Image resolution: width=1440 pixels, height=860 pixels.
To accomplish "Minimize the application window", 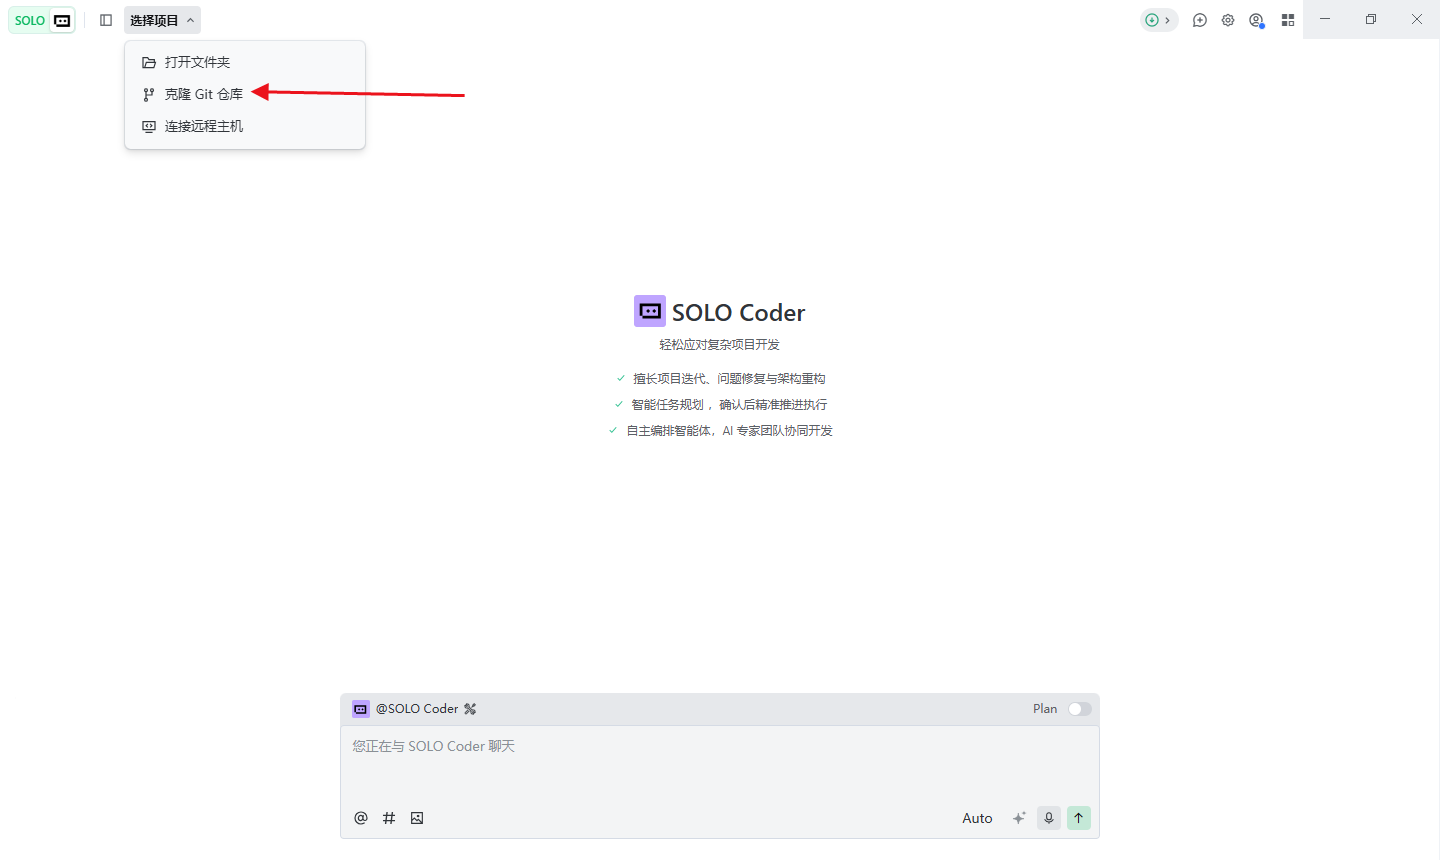I will coord(1325,19).
